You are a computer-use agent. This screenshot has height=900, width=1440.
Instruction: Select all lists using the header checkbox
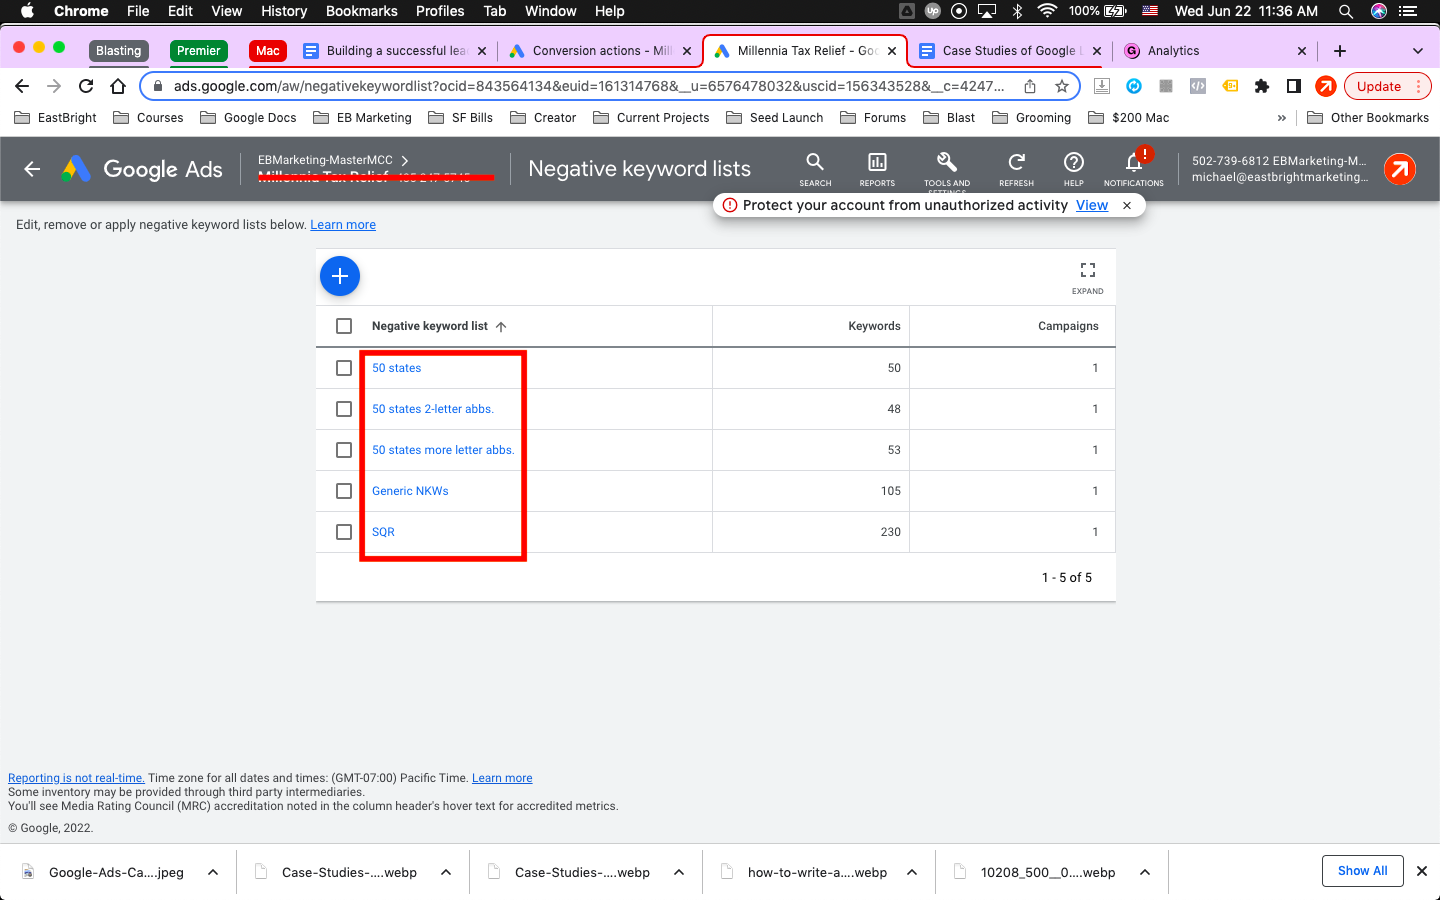pyautogui.click(x=344, y=325)
